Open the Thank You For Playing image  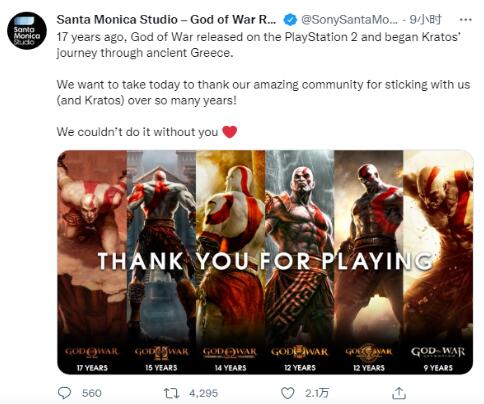coord(265,262)
